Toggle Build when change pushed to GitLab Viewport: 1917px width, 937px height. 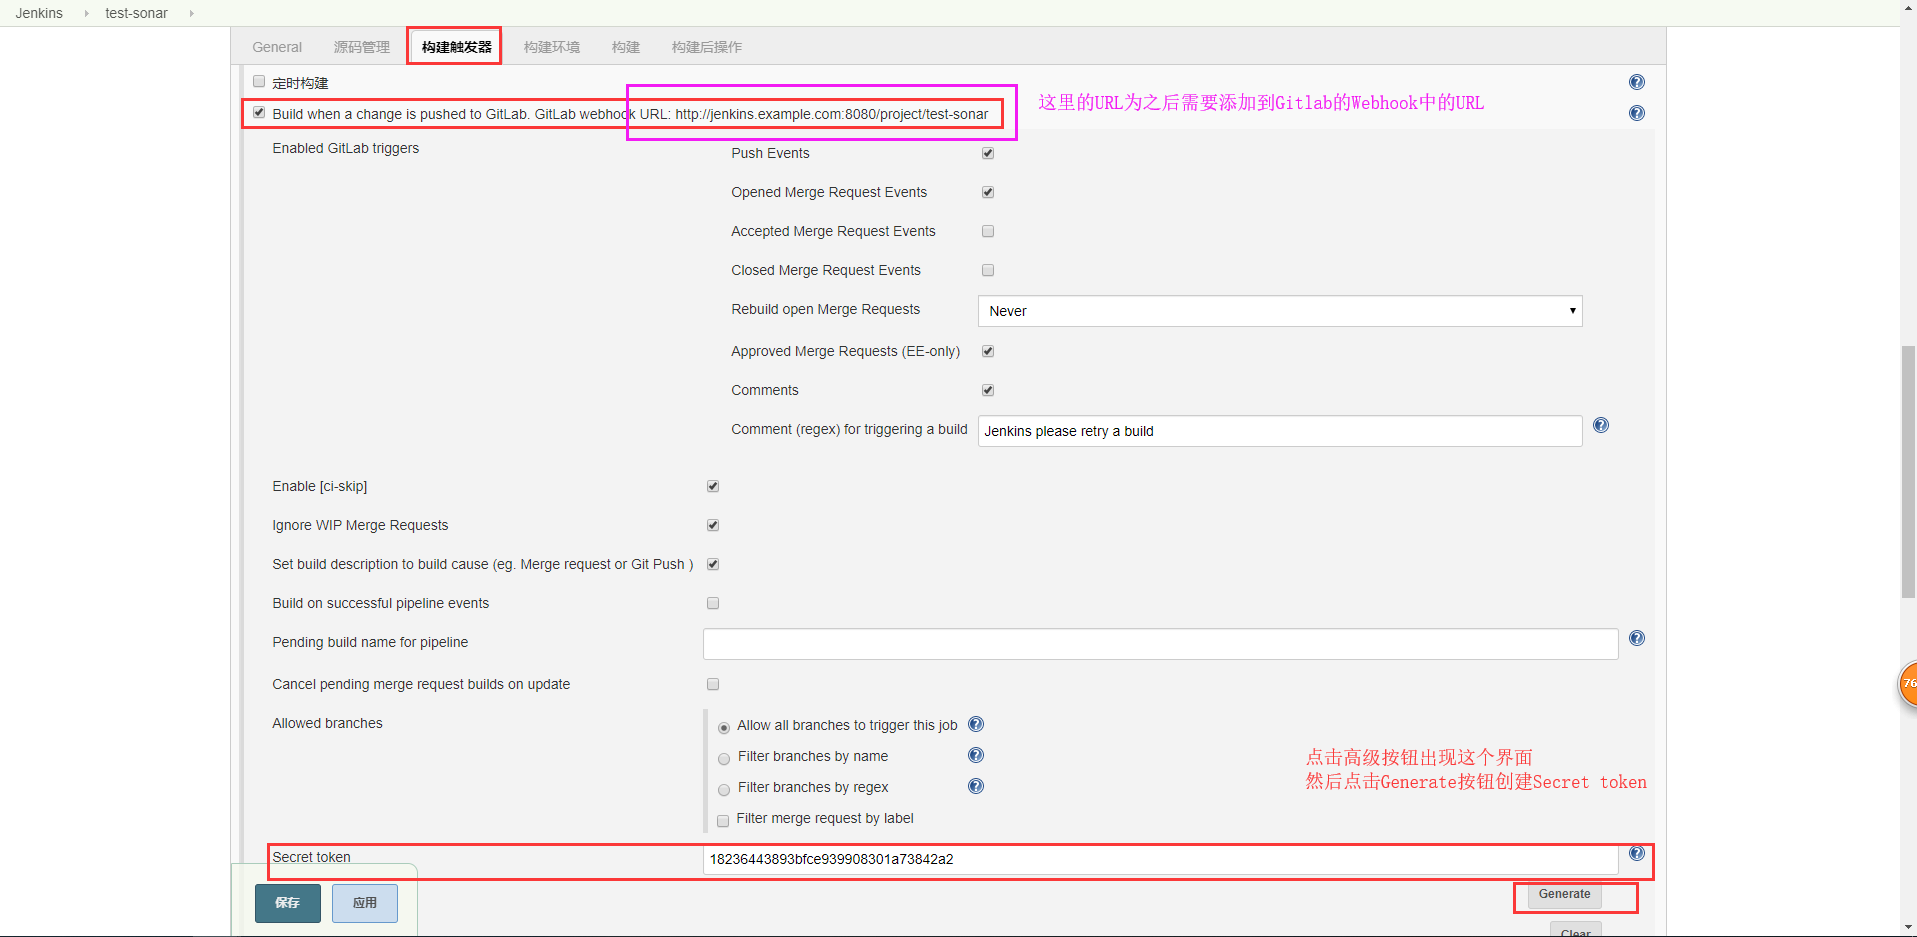259,113
